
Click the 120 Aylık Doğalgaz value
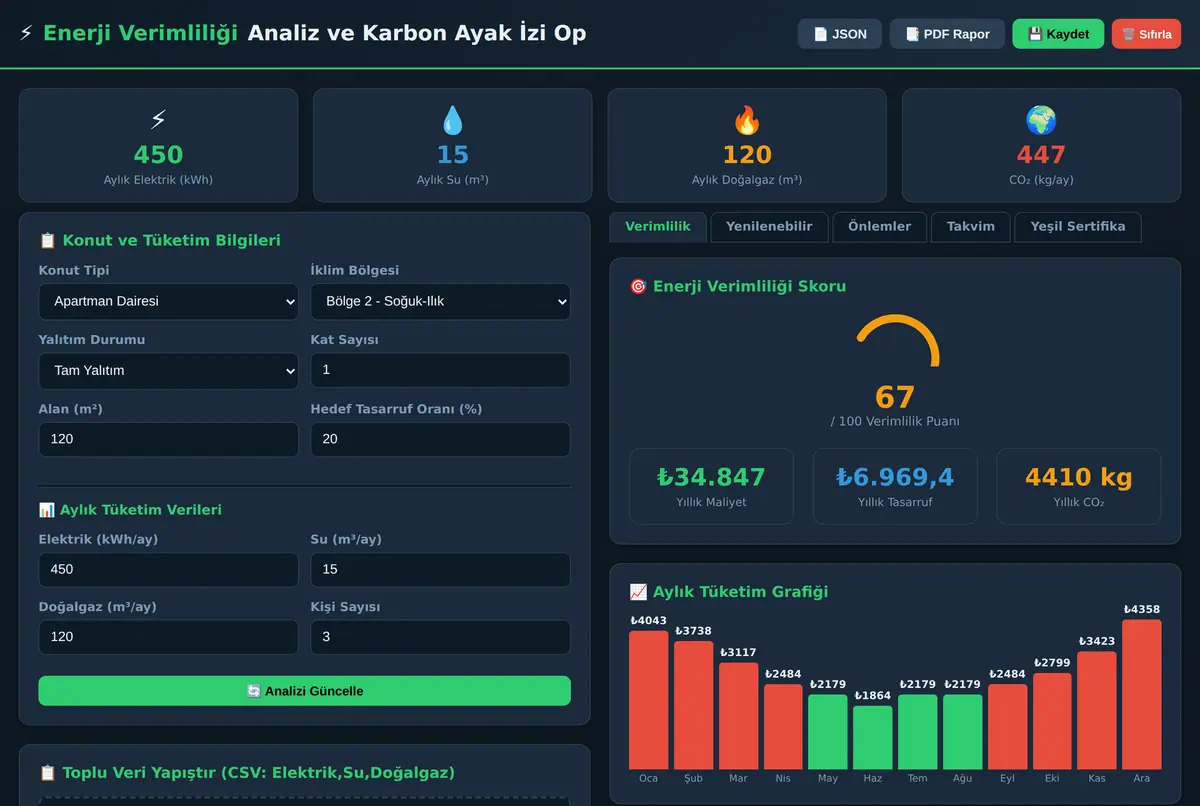pos(747,155)
